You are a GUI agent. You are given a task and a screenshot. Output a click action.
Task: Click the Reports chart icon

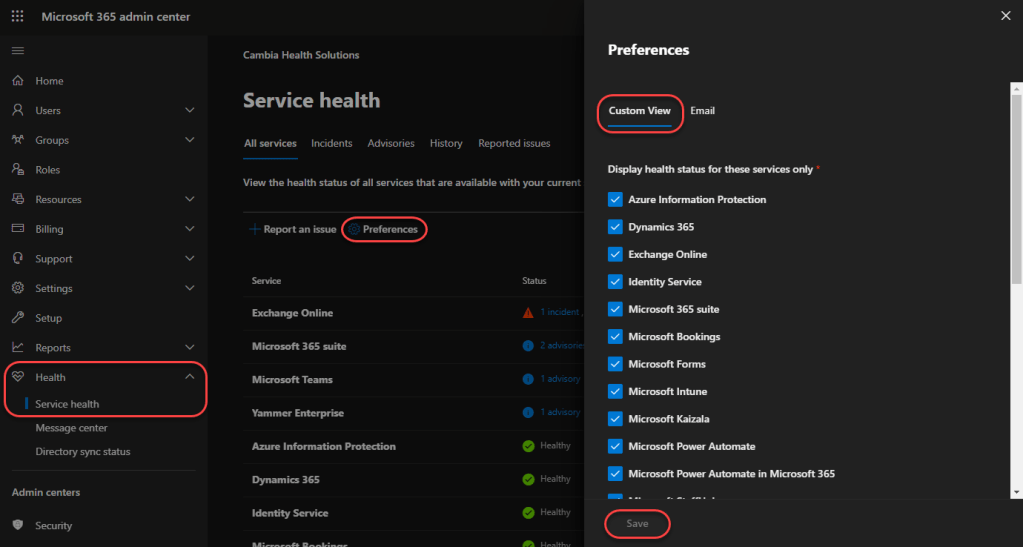[x=18, y=348]
